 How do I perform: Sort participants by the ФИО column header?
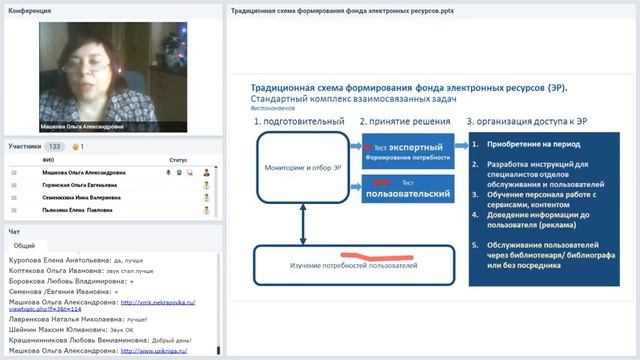[x=48, y=160]
